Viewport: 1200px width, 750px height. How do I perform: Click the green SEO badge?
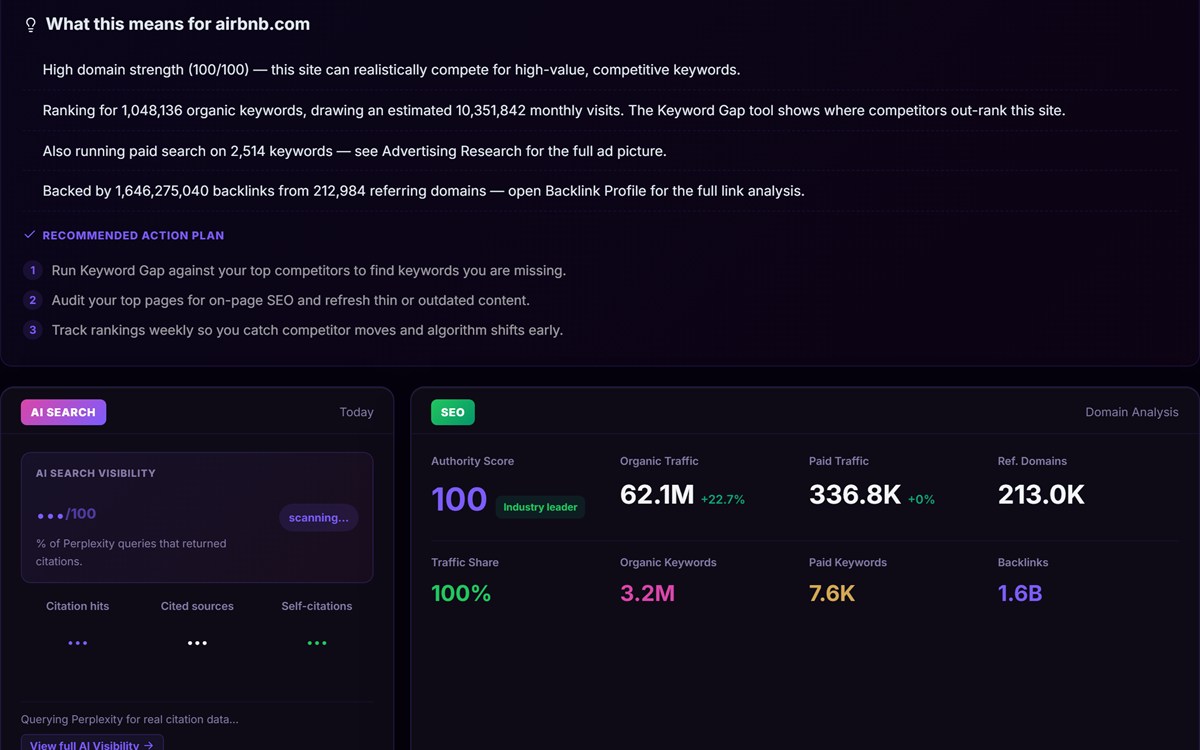(x=453, y=412)
